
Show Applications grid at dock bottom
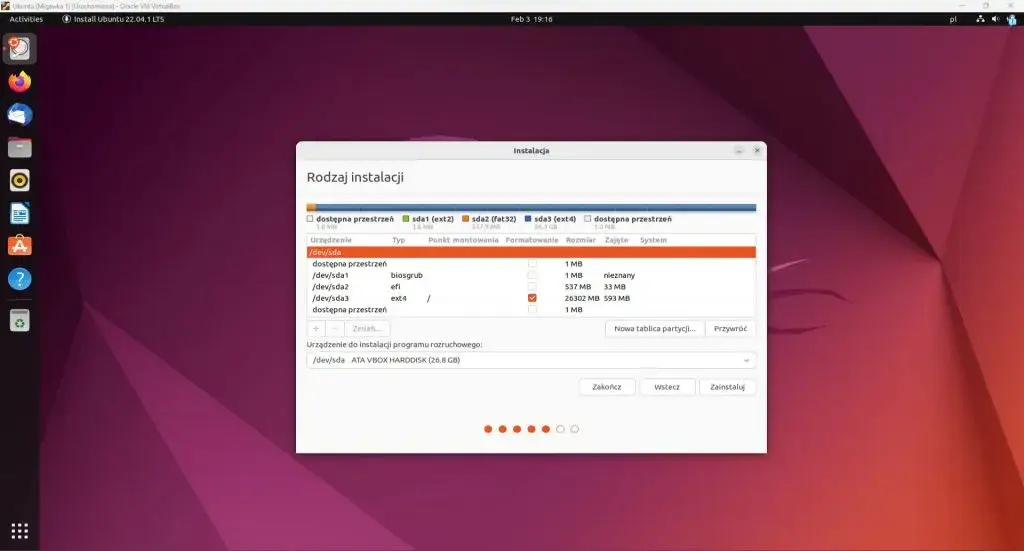click(x=20, y=531)
